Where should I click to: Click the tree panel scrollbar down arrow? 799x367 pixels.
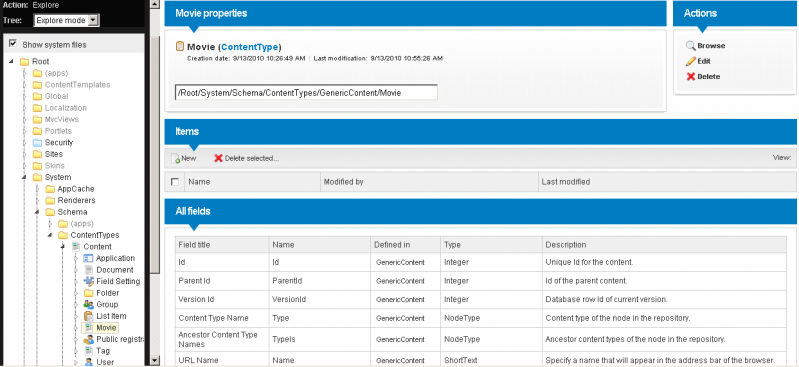155,361
